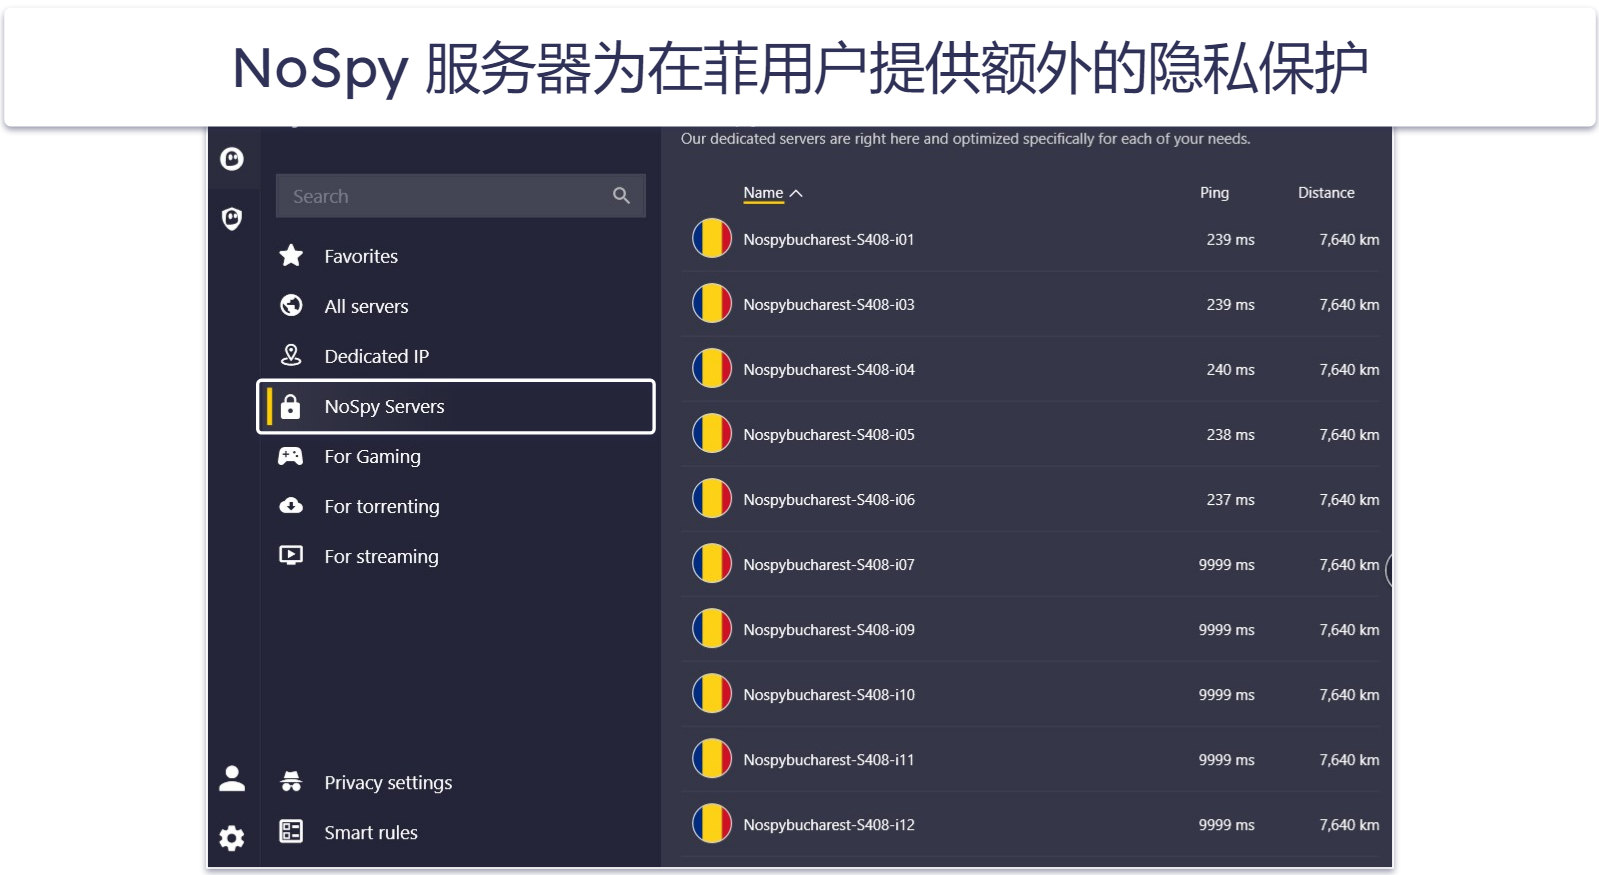Click the 240 ms ping value
The height and width of the screenshot is (875, 1599).
point(1230,369)
